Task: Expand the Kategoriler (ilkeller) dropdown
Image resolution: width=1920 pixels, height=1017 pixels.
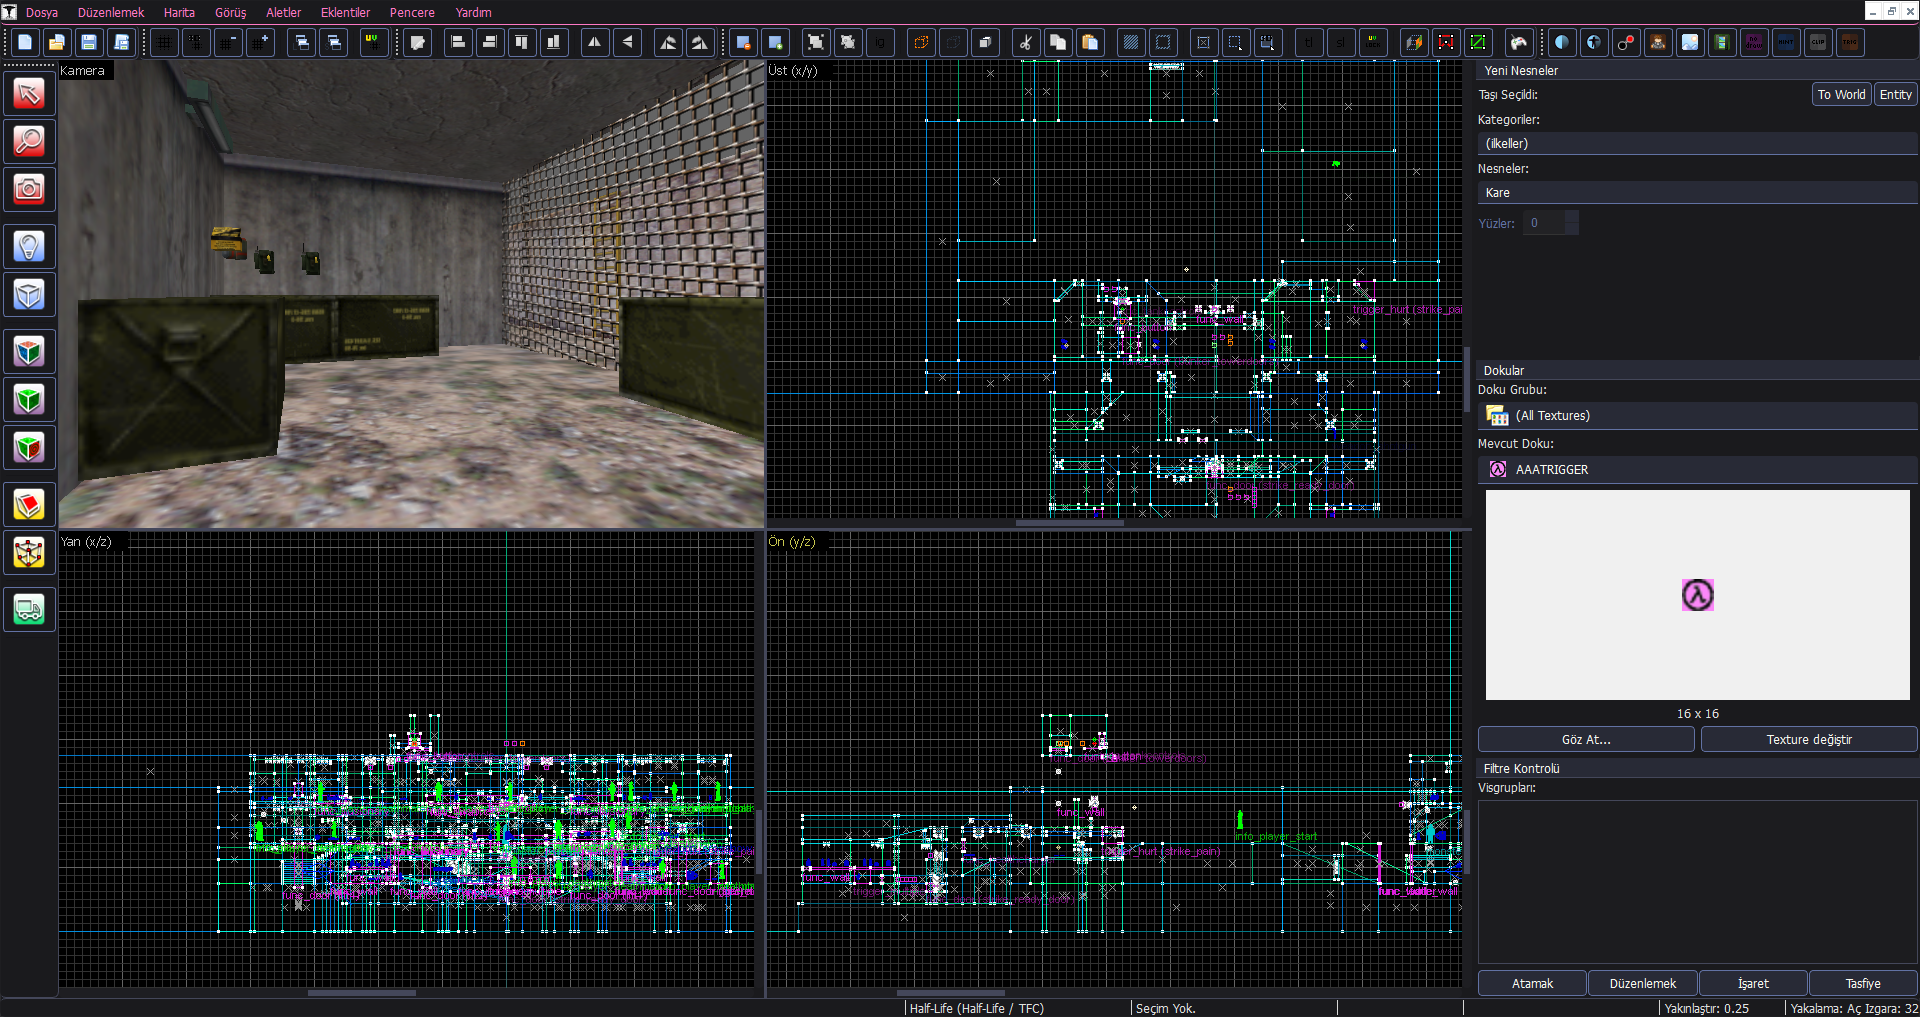Action: click(1697, 143)
